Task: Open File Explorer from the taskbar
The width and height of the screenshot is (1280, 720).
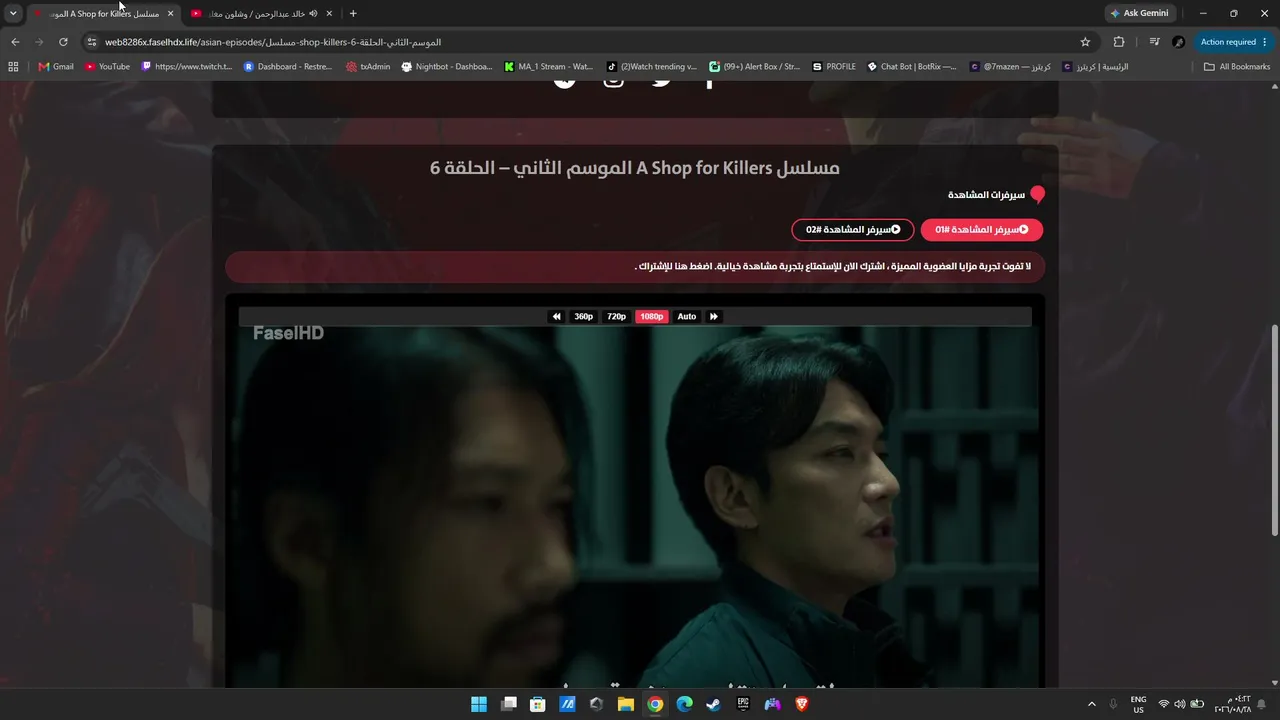Action: click(625, 704)
